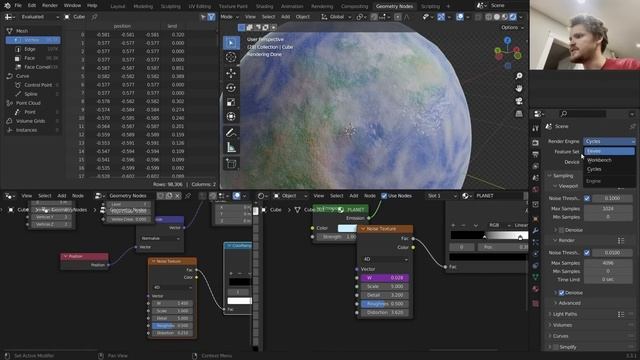This screenshot has width=640, height=360.
Task: Select the Measure tool in viewport
Action: 231,147
